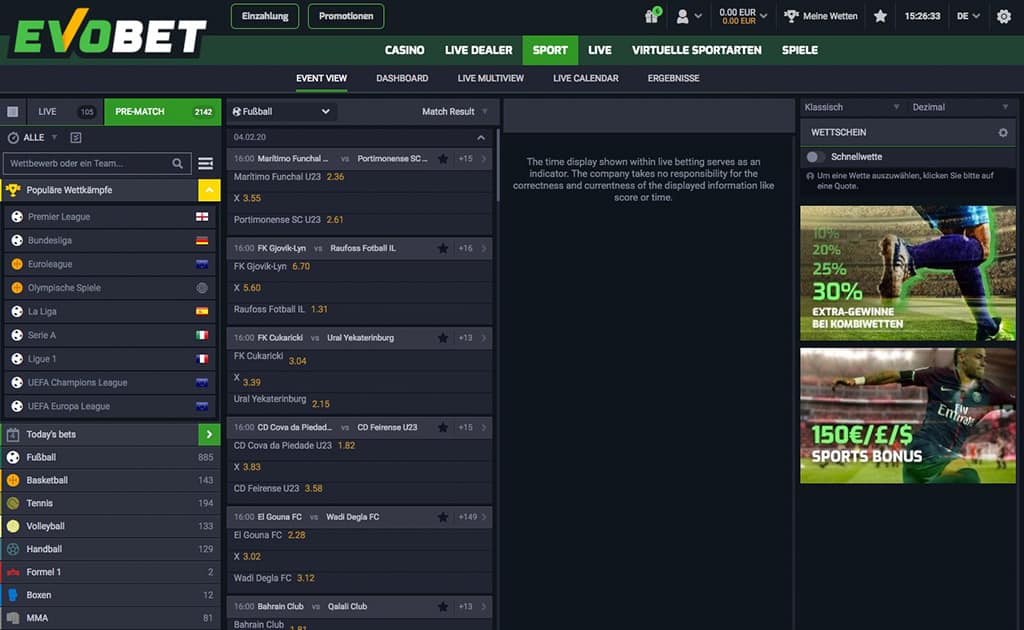
Task: Click the document icon beside ALLE filter
Action: 76,138
